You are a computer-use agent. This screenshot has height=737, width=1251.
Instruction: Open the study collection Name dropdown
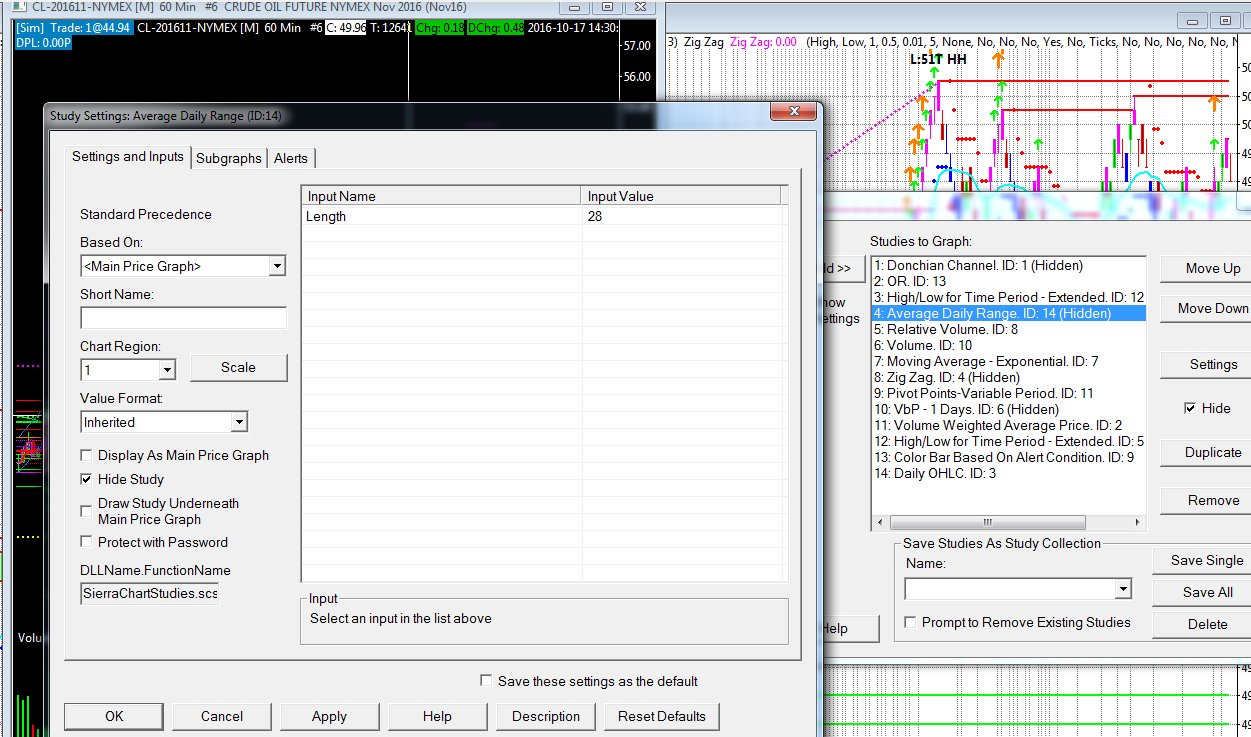pos(1123,589)
